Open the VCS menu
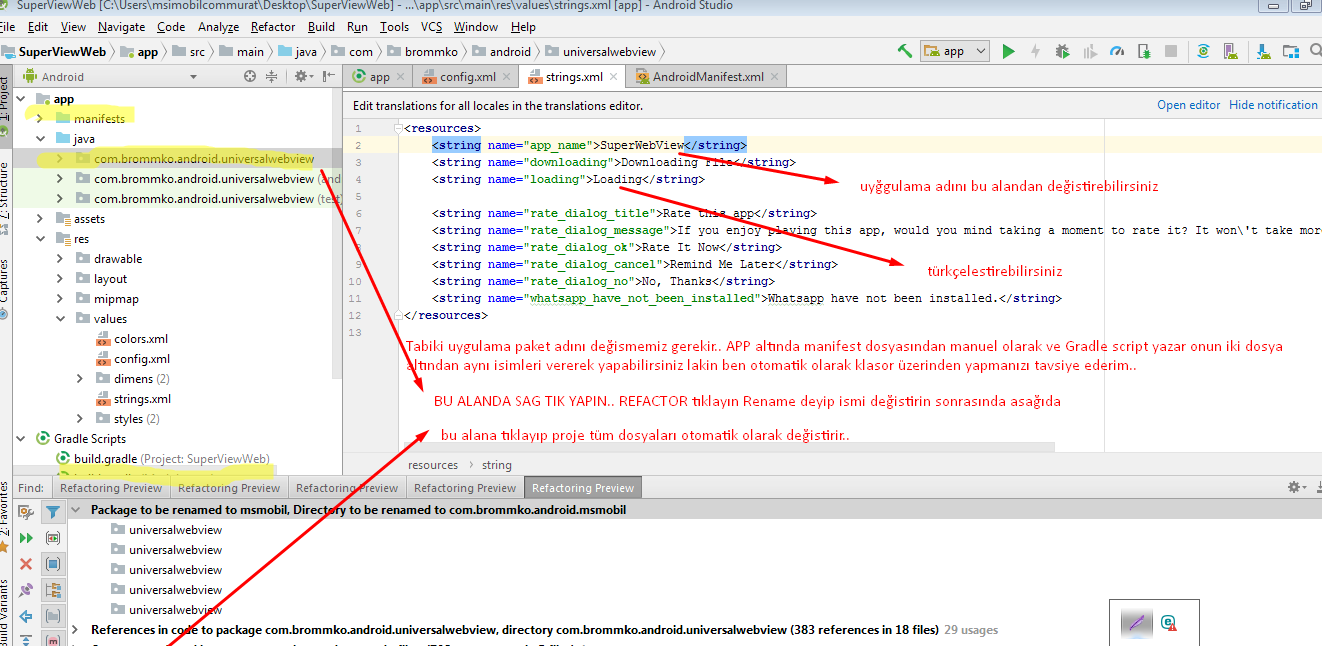This screenshot has height=646, width=1322. click(431, 27)
